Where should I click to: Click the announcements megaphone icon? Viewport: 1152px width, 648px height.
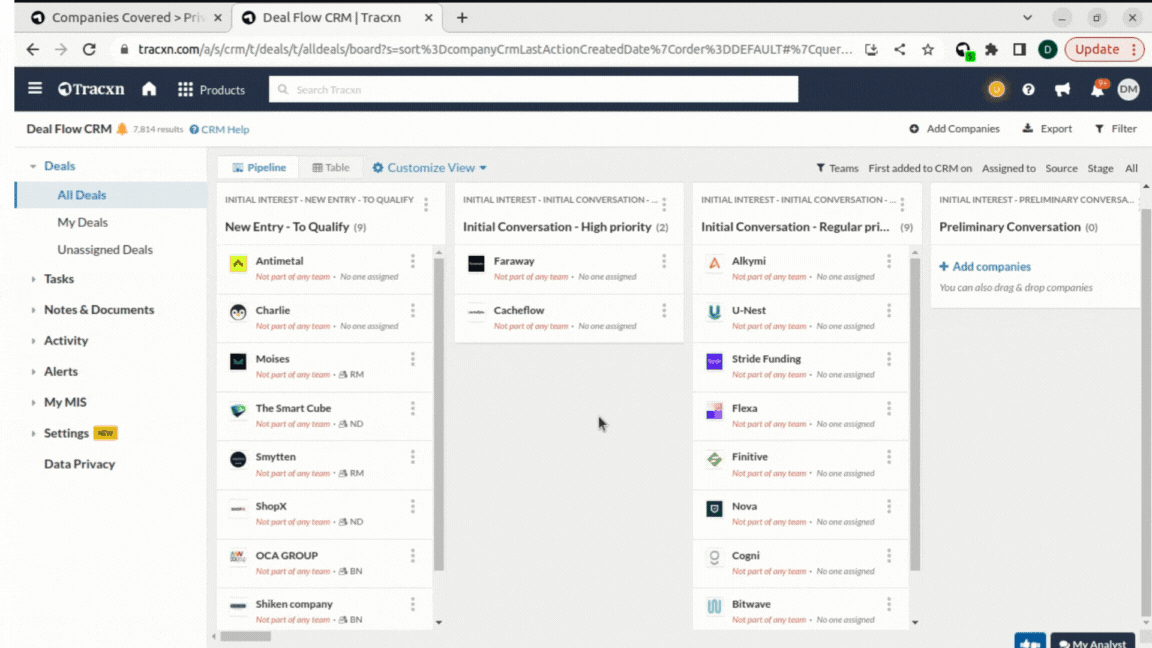[x=1062, y=90]
